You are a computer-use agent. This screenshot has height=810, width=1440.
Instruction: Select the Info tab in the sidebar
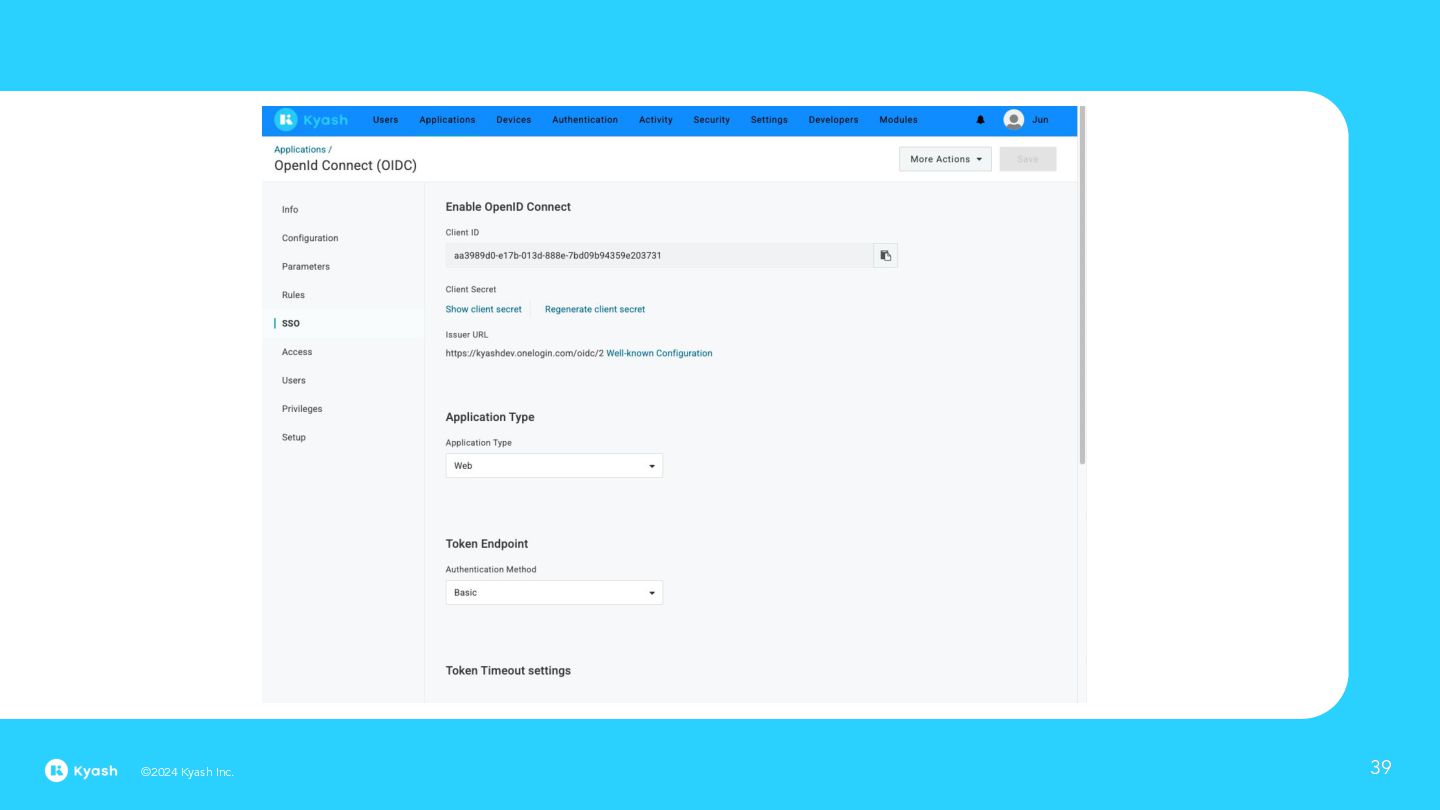(x=290, y=210)
